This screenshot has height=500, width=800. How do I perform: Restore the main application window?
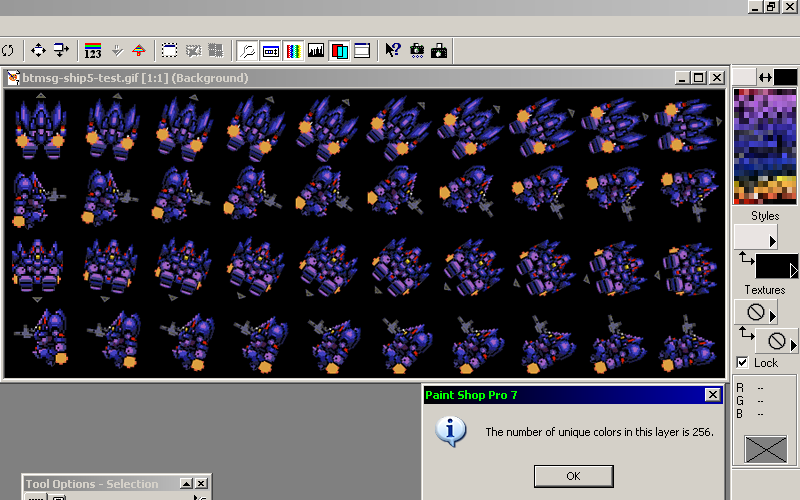(x=772, y=7)
